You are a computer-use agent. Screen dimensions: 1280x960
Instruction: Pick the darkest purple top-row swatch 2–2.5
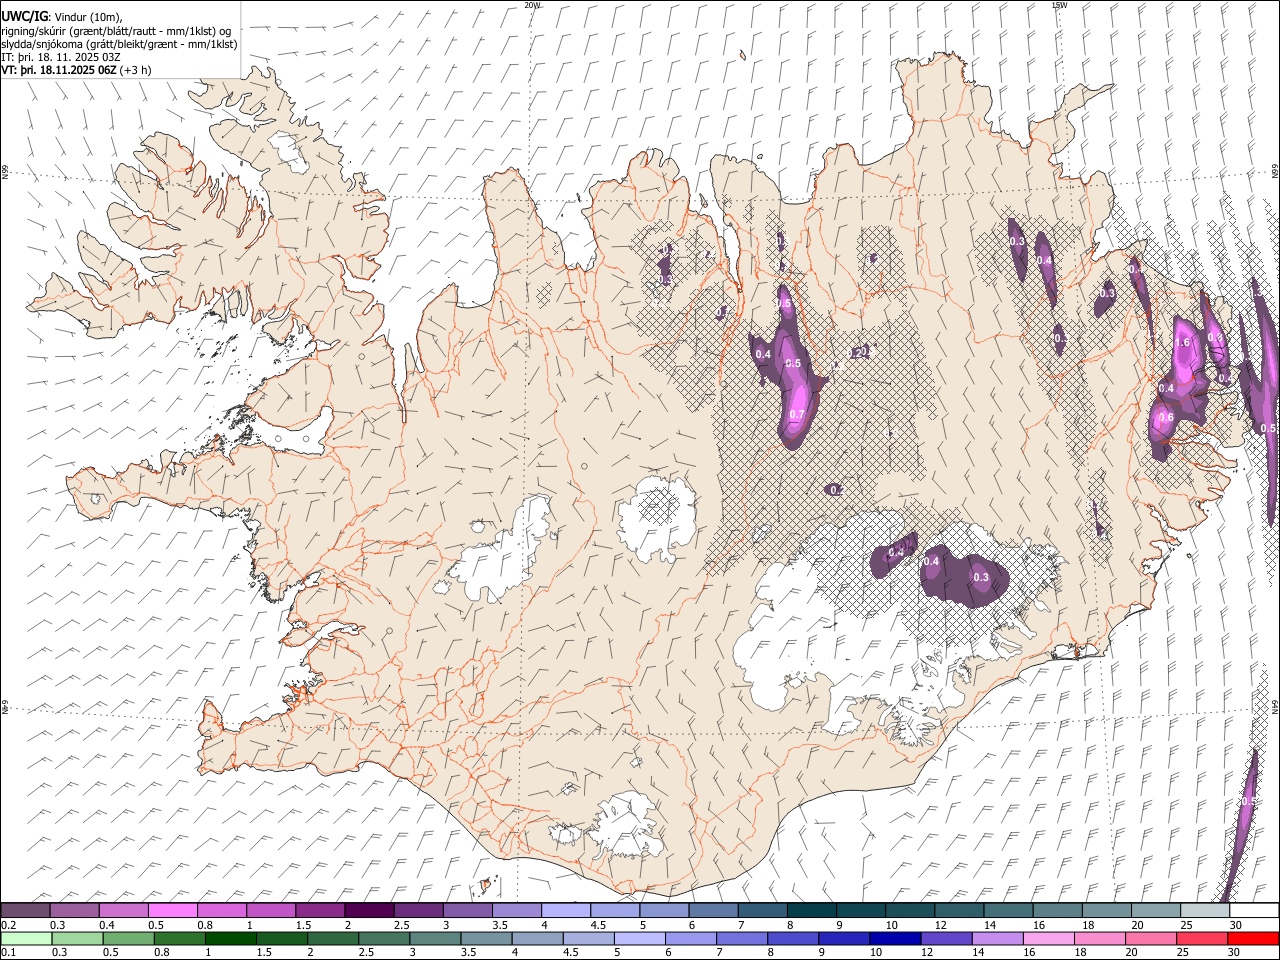pyautogui.click(x=369, y=911)
